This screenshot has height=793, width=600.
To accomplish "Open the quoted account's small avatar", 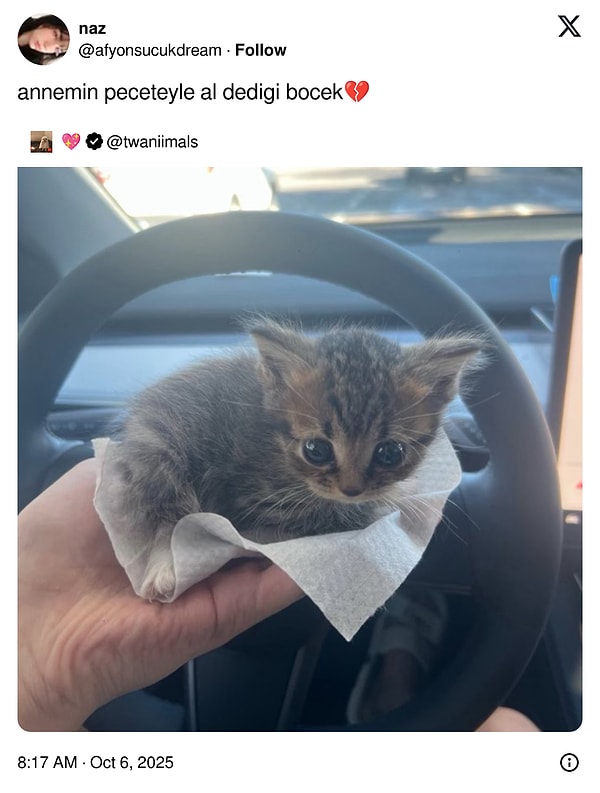I will [41, 142].
